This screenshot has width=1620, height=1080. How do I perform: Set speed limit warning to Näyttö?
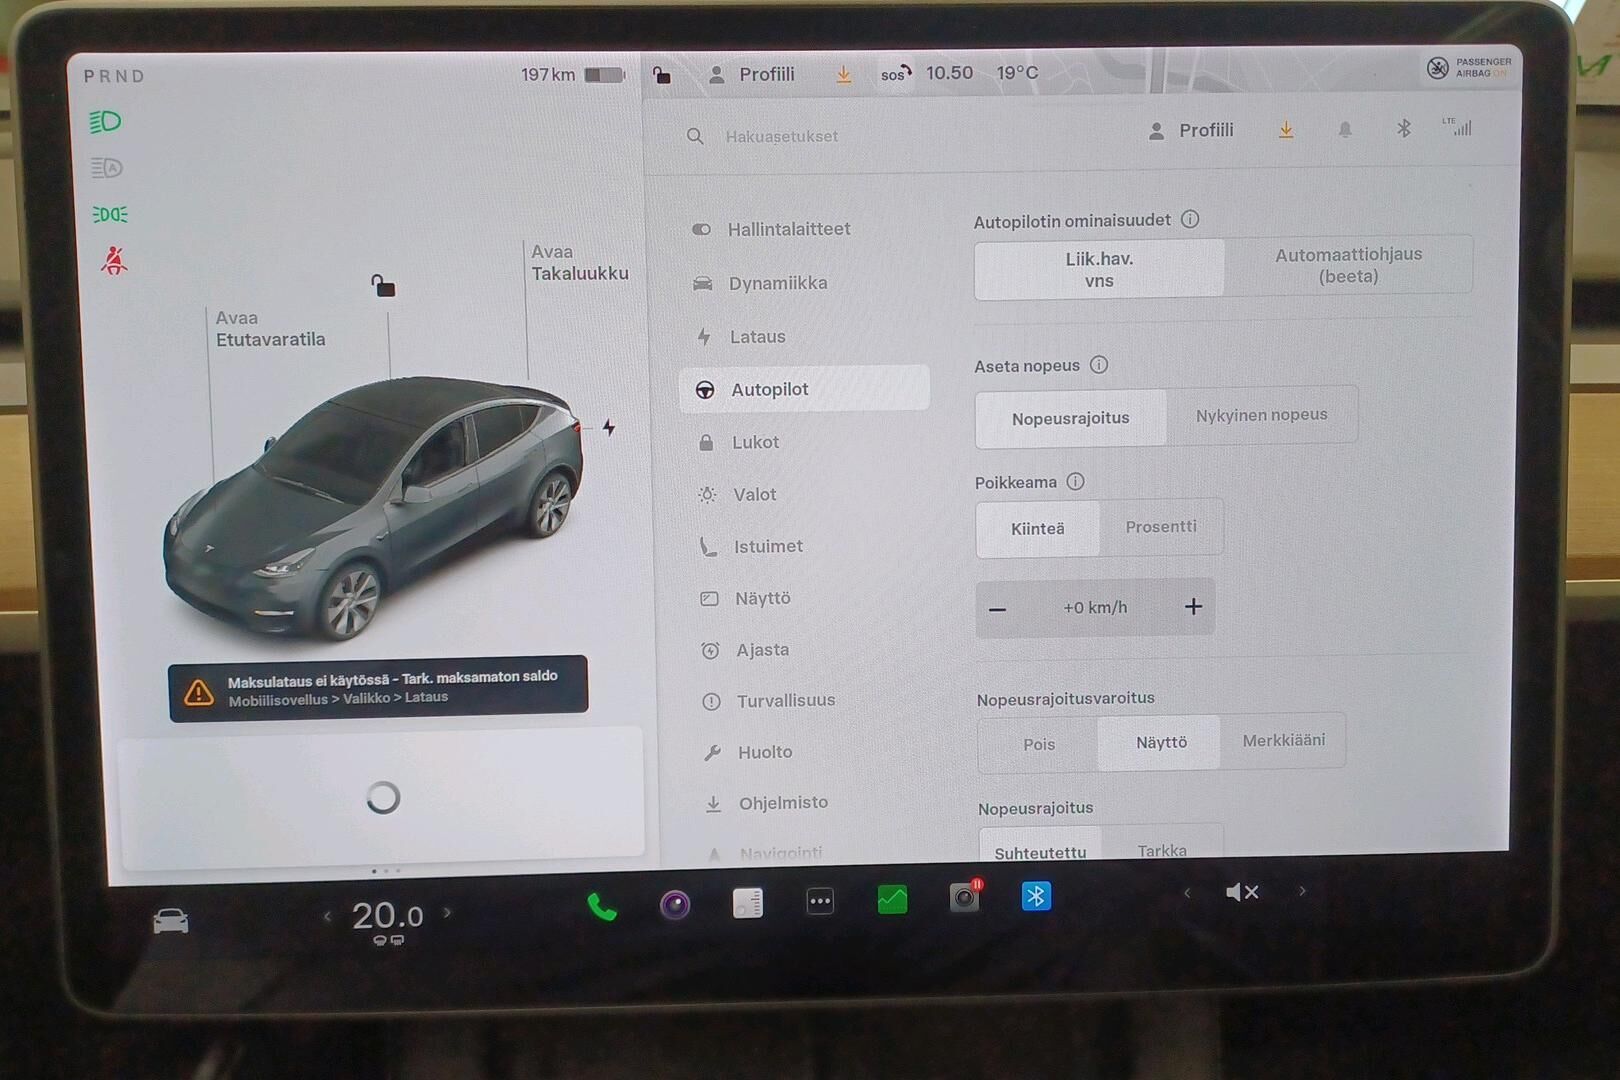pyautogui.click(x=1161, y=742)
